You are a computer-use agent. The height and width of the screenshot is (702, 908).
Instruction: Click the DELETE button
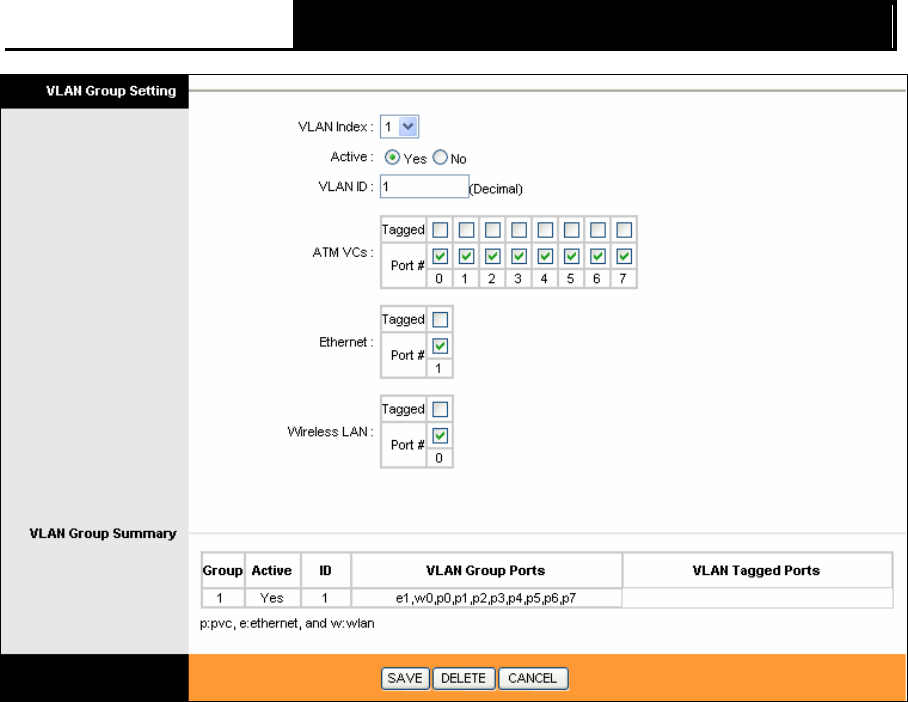[464, 678]
